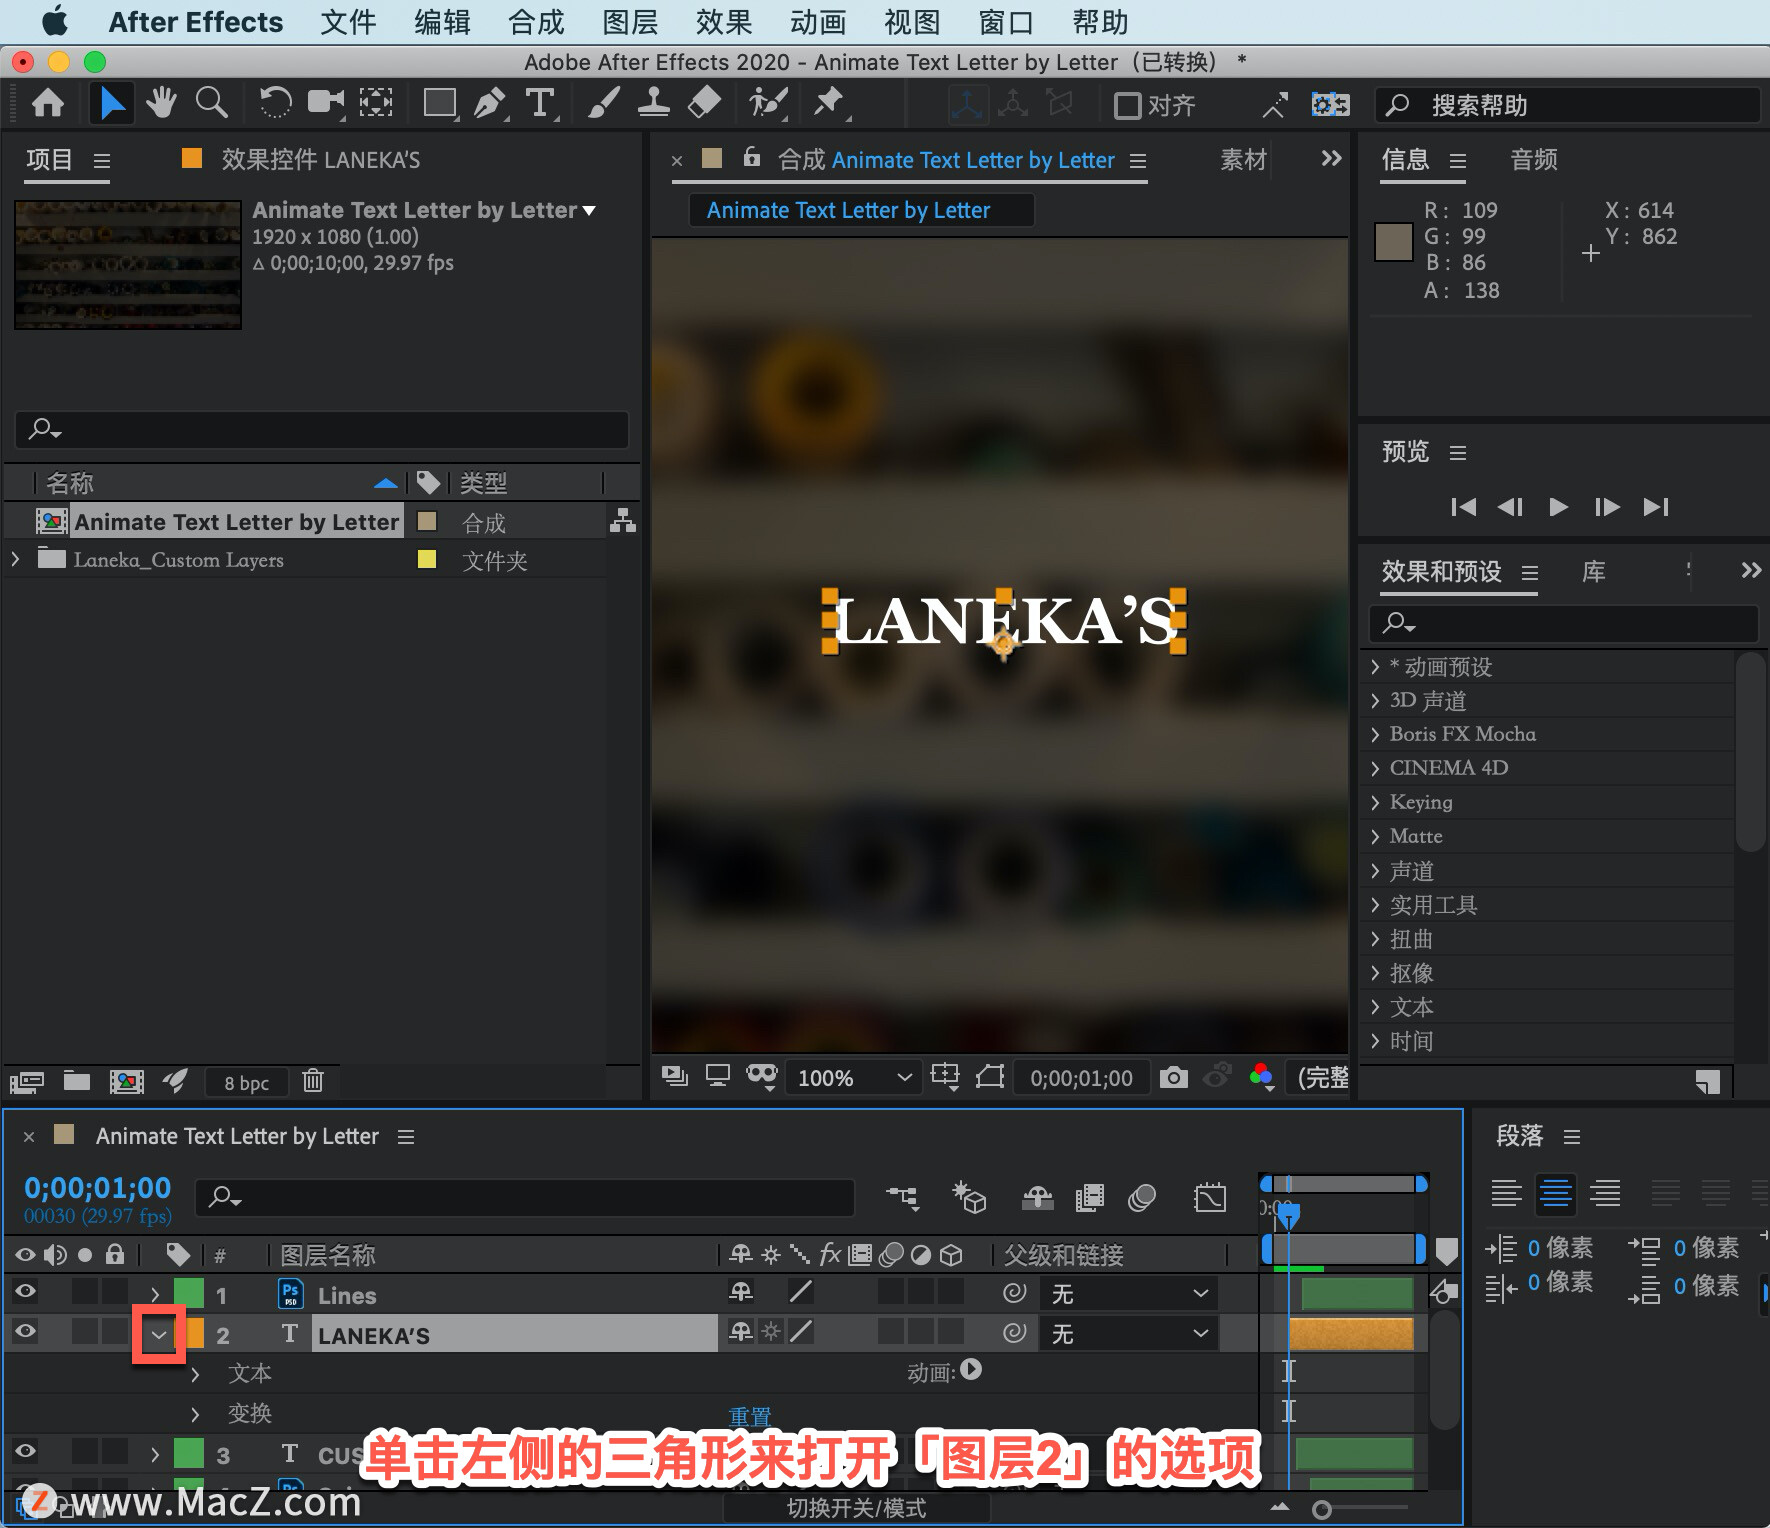
Task: Select the Horizontal Type tool
Action: pyautogui.click(x=540, y=103)
